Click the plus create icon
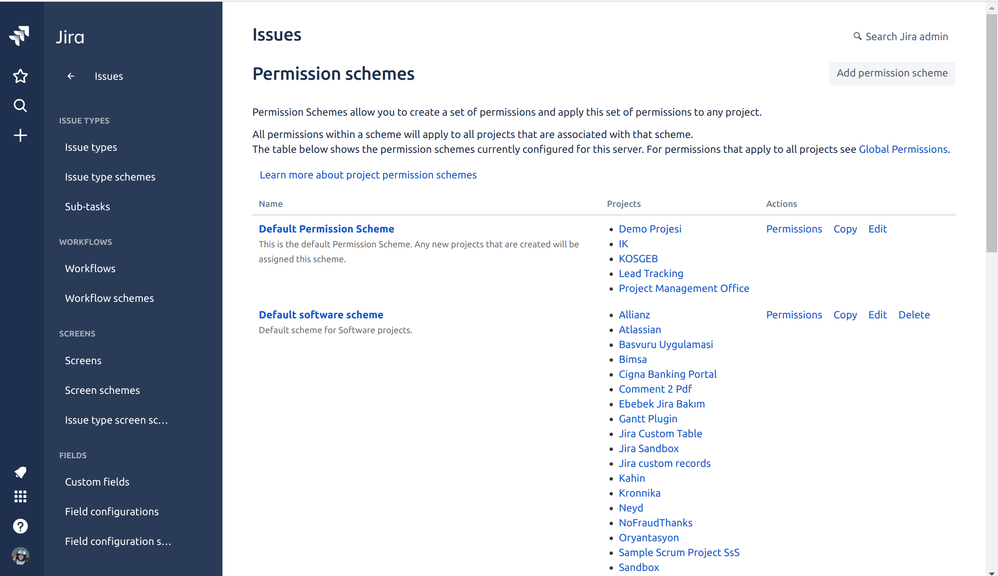The width and height of the screenshot is (998, 576). 20,136
